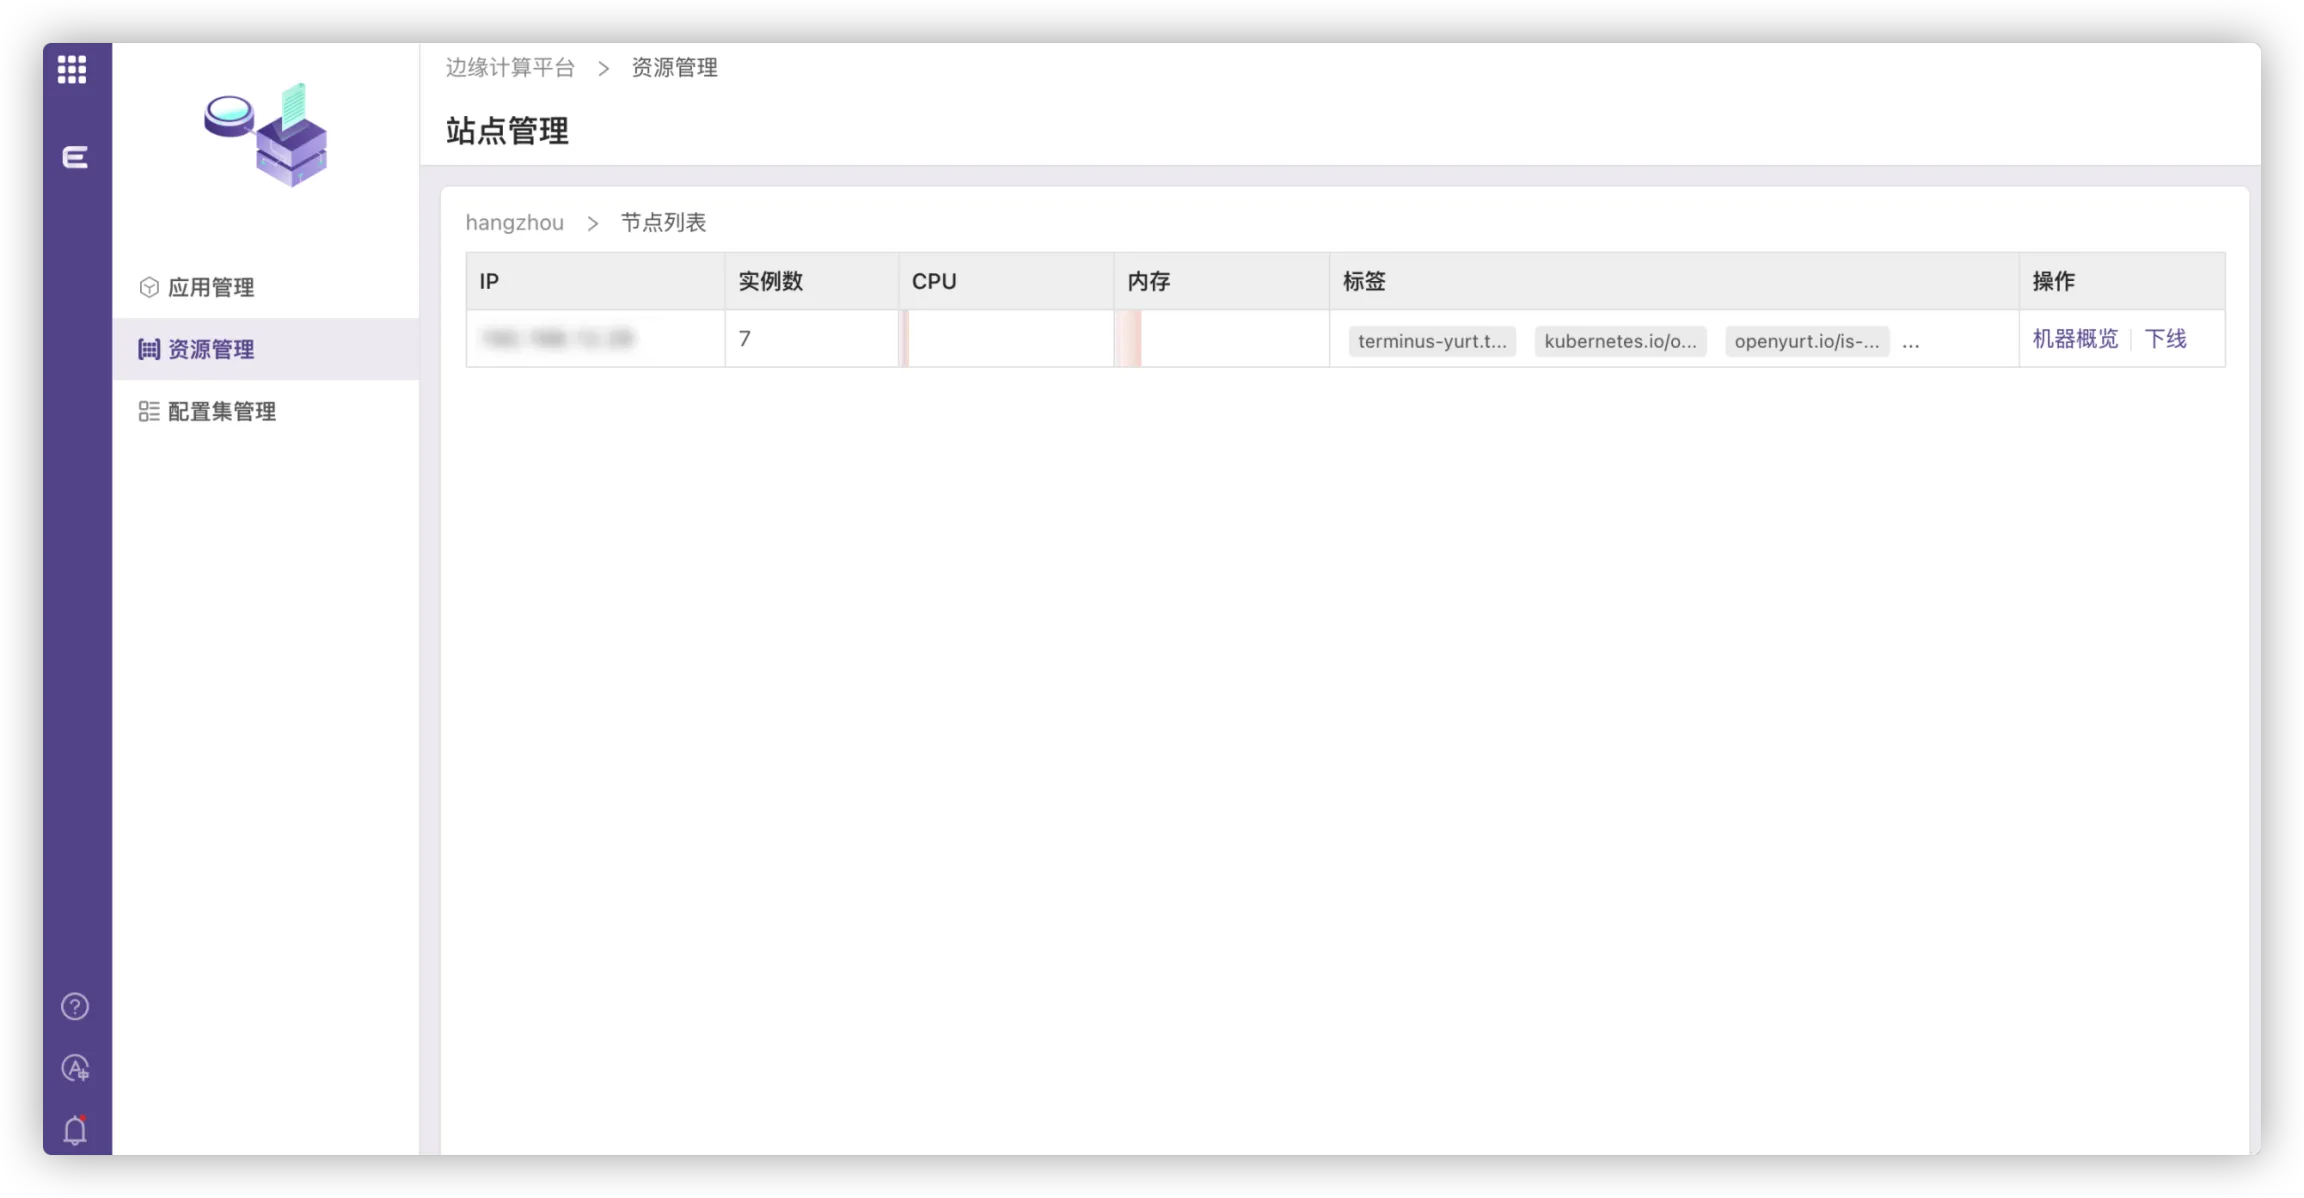Image resolution: width=2304 pixels, height=1198 pixels.
Task: Click the hangzhou breadcrumb link
Action: 514,222
